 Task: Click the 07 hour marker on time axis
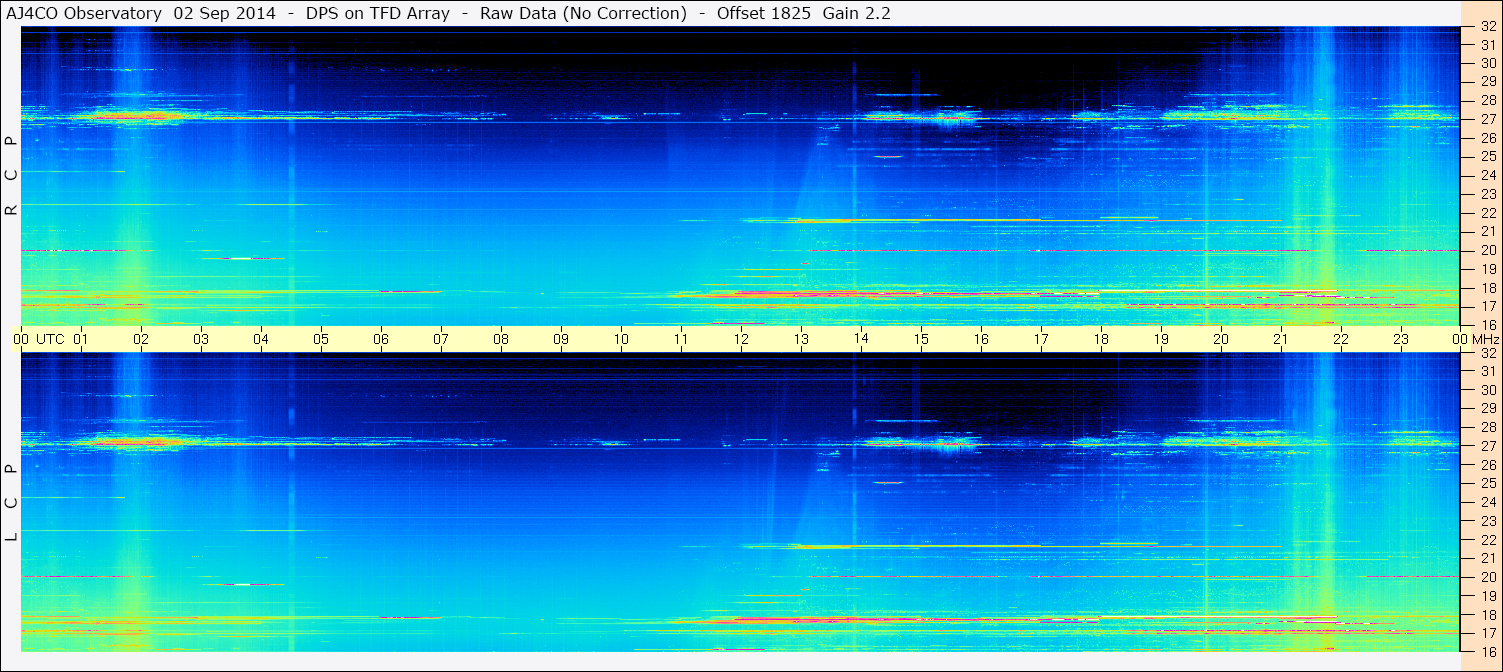(x=441, y=339)
